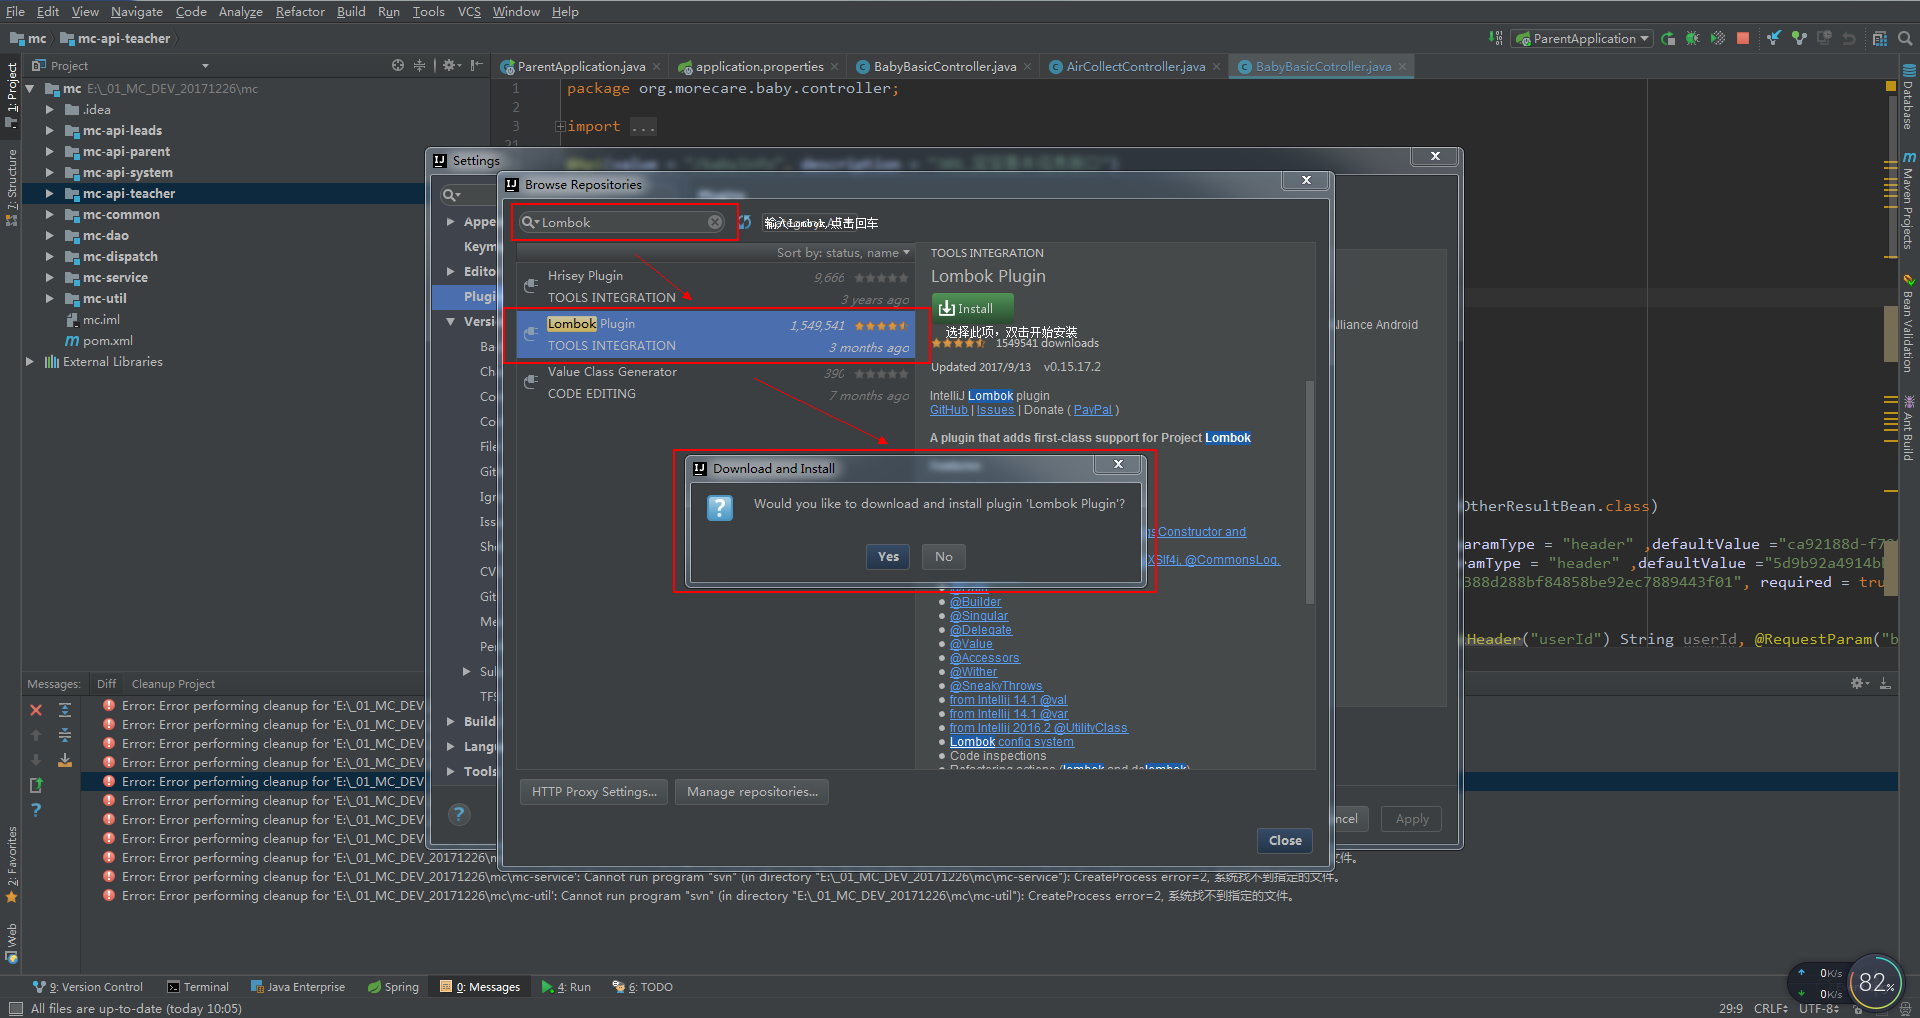1920x1018 pixels.
Task: Open the Version Control tool window tab
Action: [88, 986]
